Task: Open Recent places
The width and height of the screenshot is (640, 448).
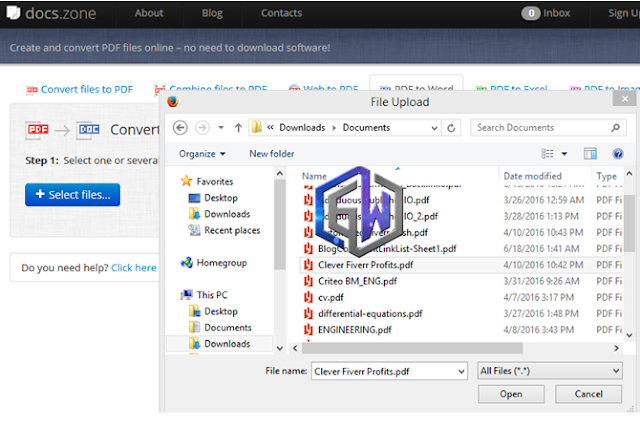Action: click(x=232, y=231)
